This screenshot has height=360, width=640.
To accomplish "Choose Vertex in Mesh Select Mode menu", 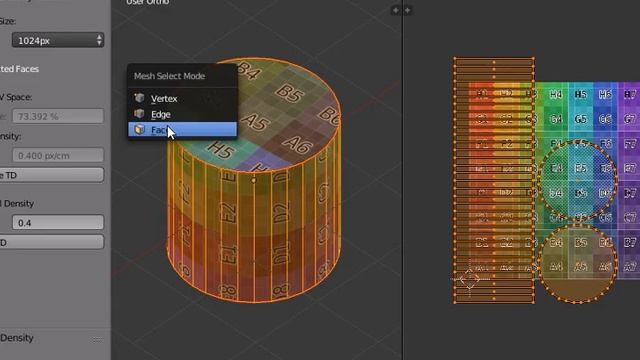I will click(182, 98).
